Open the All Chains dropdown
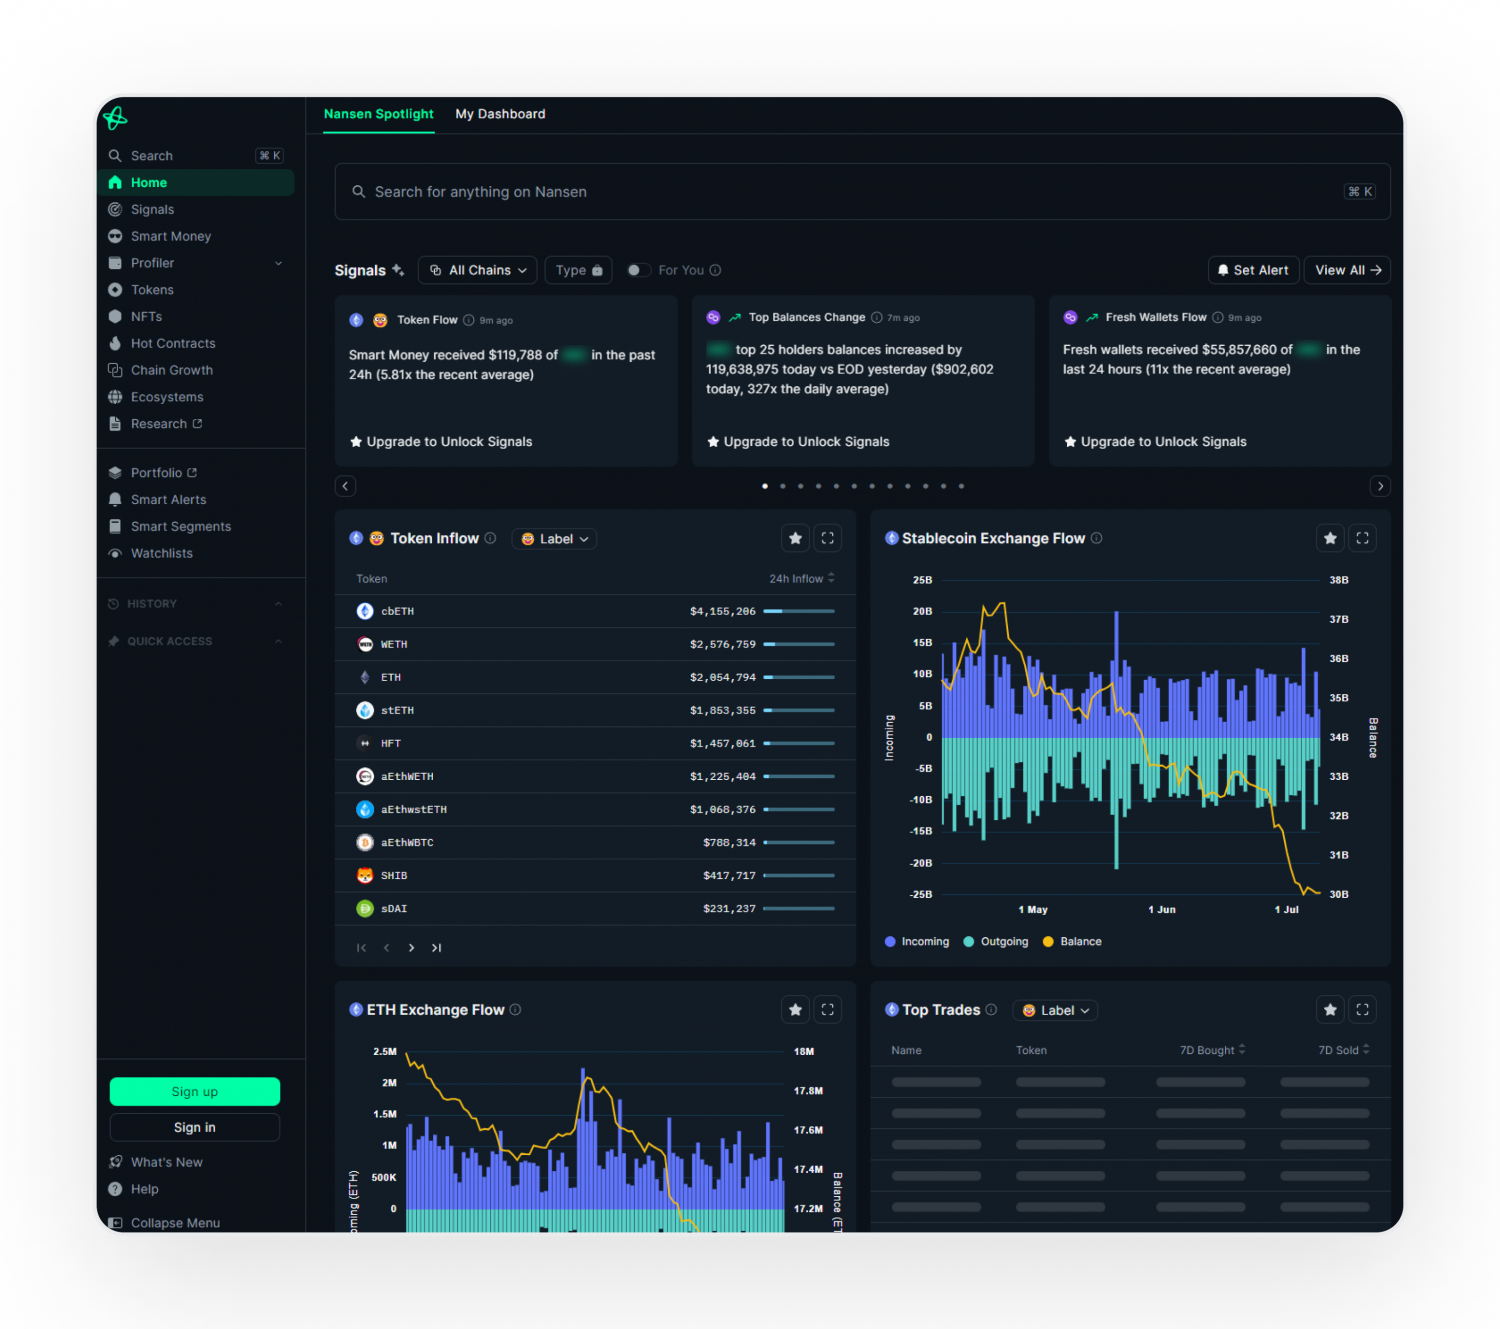 (477, 270)
